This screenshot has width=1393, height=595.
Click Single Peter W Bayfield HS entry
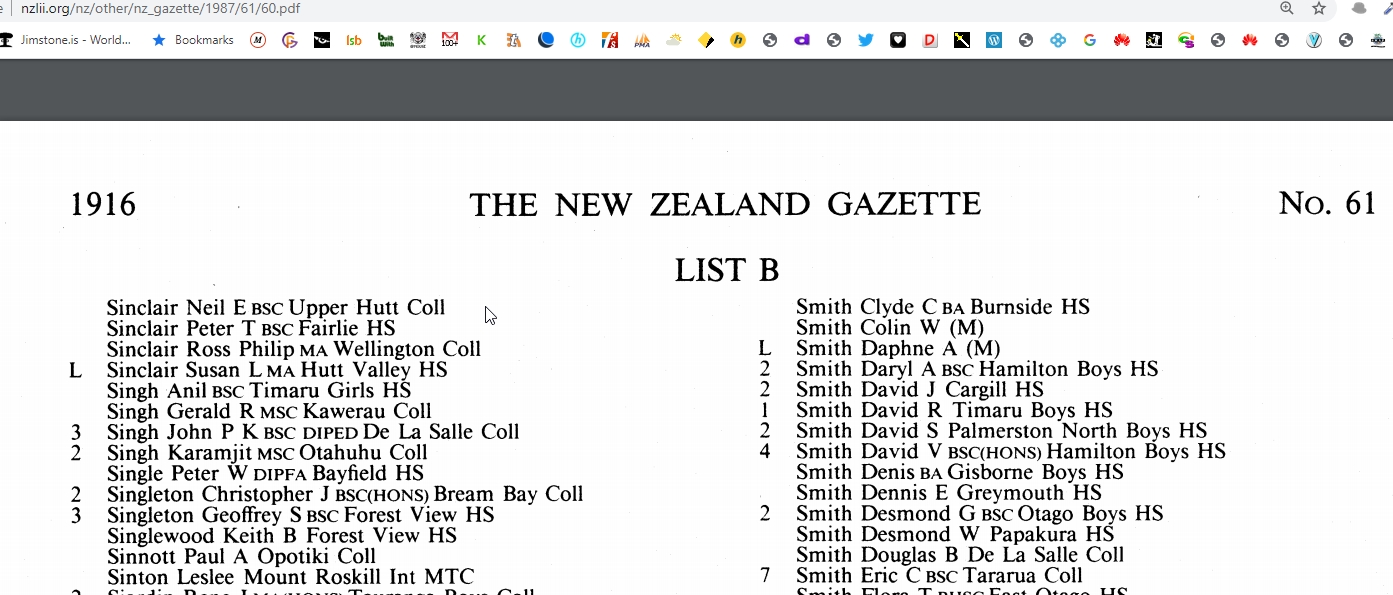point(265,474)
